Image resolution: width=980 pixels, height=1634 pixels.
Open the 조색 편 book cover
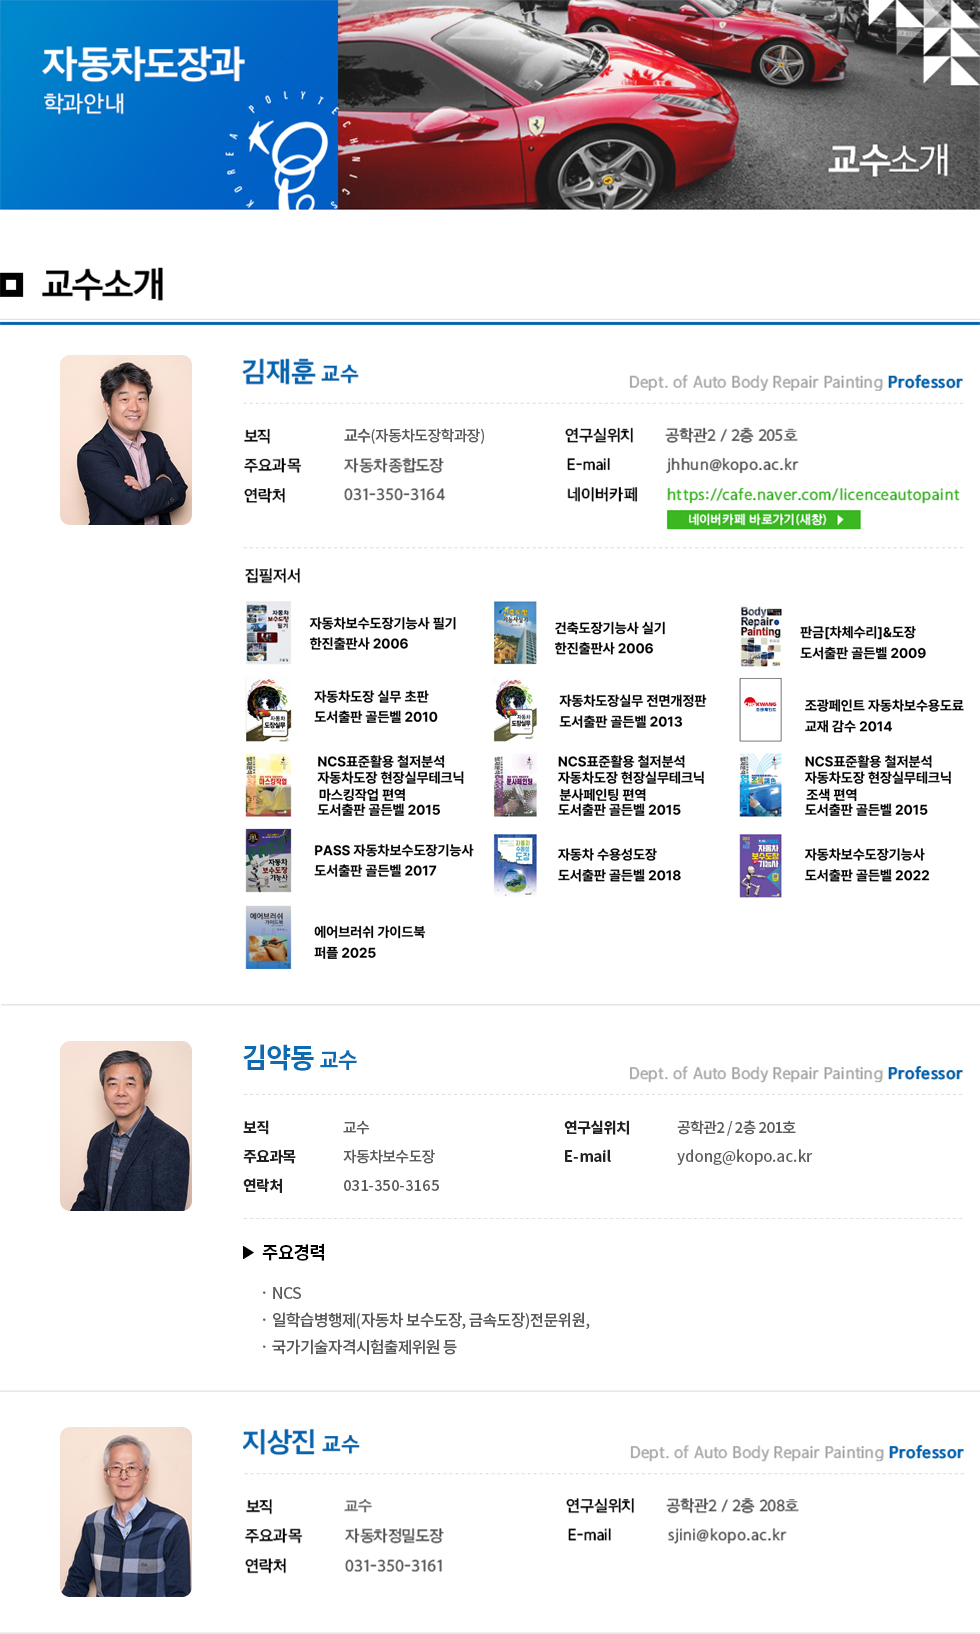click(x=760, y=785)
